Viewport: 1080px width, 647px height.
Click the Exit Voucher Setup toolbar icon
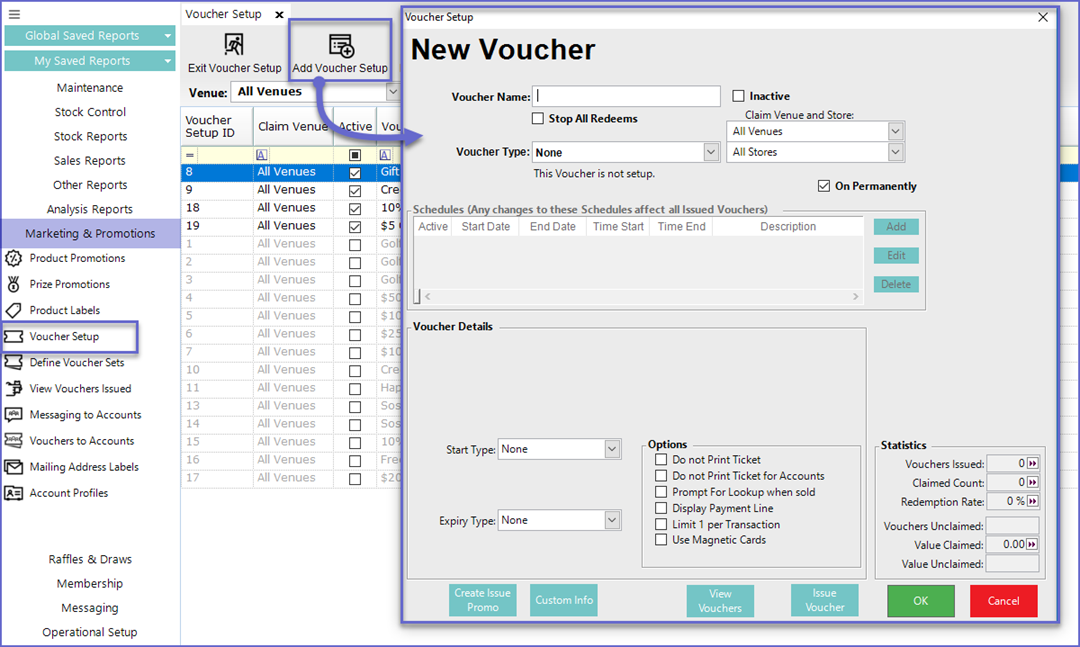coord(234,46)
